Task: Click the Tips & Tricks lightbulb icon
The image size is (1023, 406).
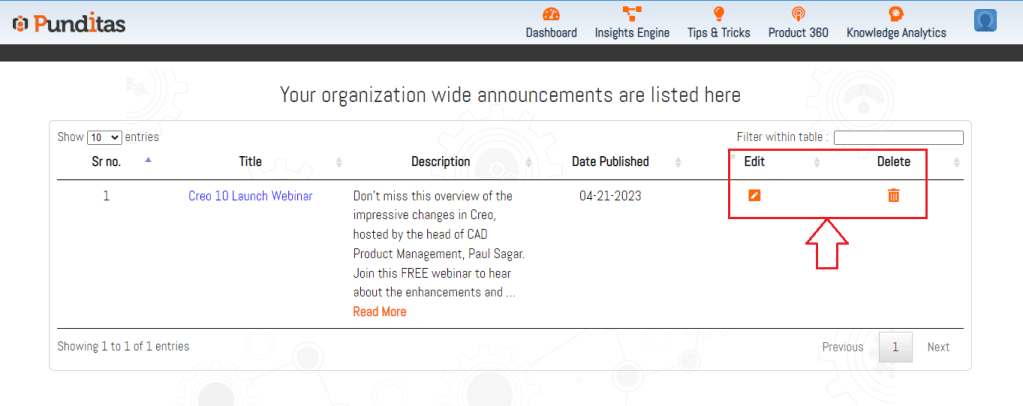Action: 718,14
